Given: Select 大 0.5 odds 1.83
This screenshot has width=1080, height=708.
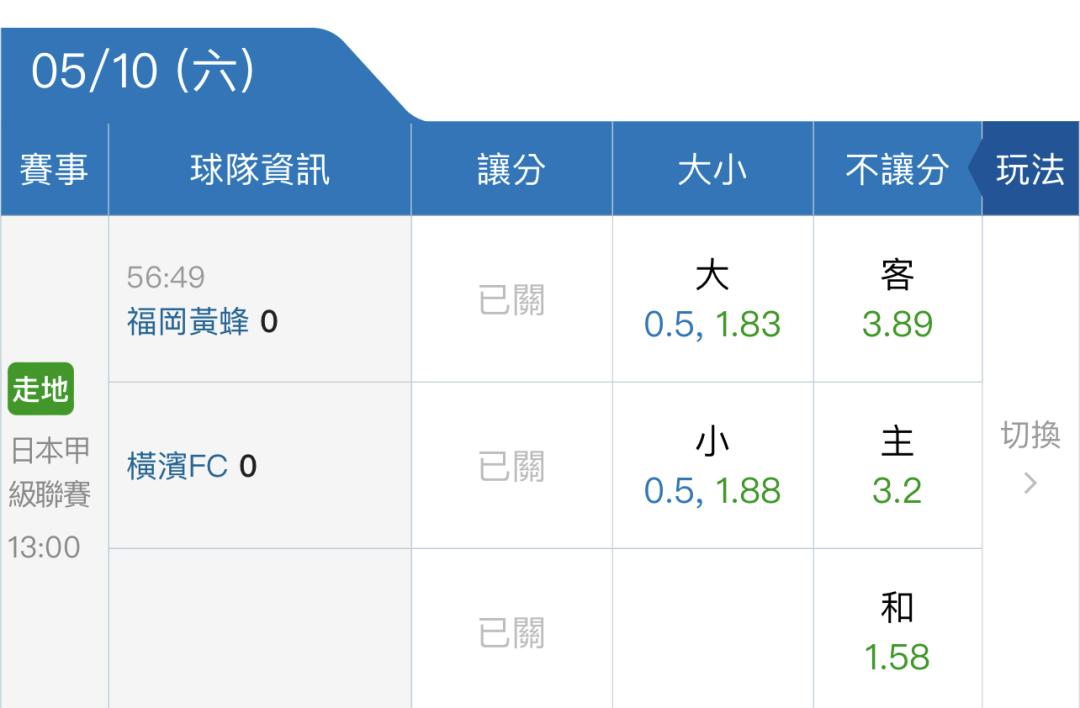Looking at the screenshot, I should pos(712,300).
